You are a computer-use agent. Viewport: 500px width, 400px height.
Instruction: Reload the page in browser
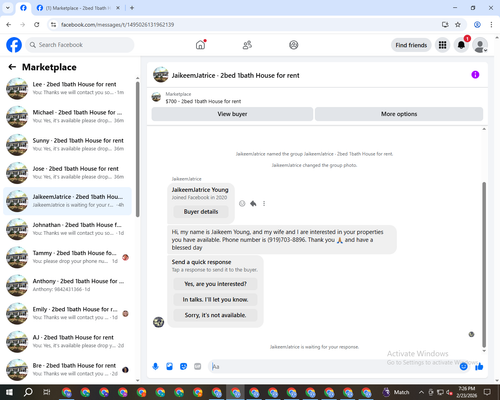coord(37,25)
